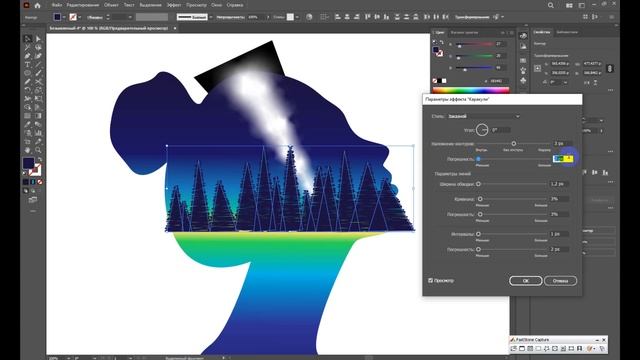
Task: Select the Magic Wand tool
Action: tap(28, 47)
